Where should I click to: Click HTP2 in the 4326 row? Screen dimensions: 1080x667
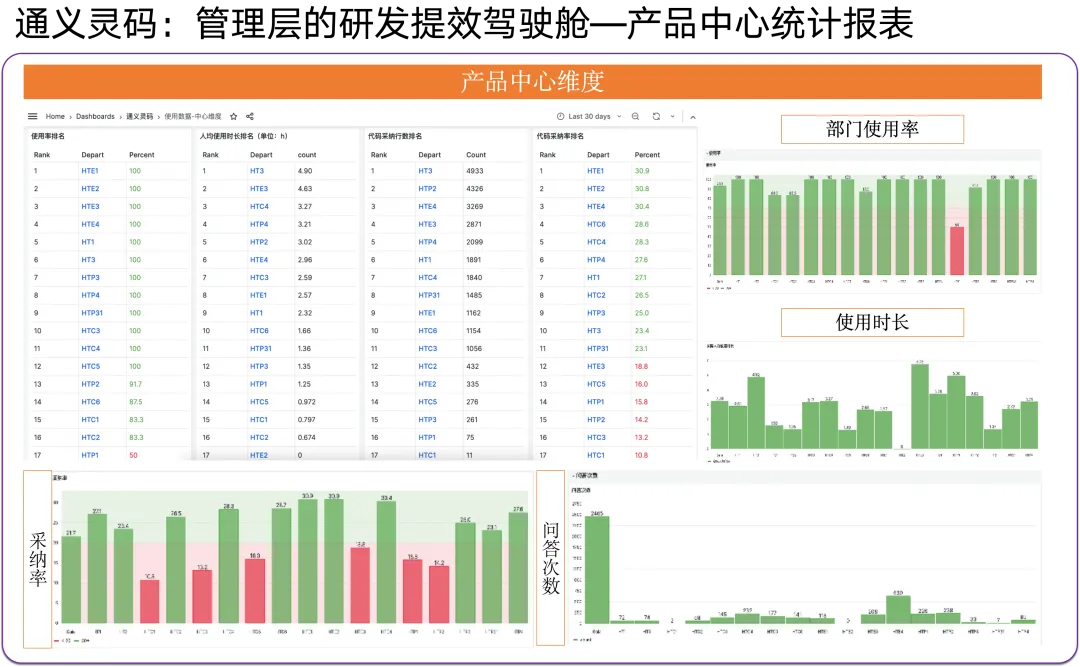pos(427,189)
